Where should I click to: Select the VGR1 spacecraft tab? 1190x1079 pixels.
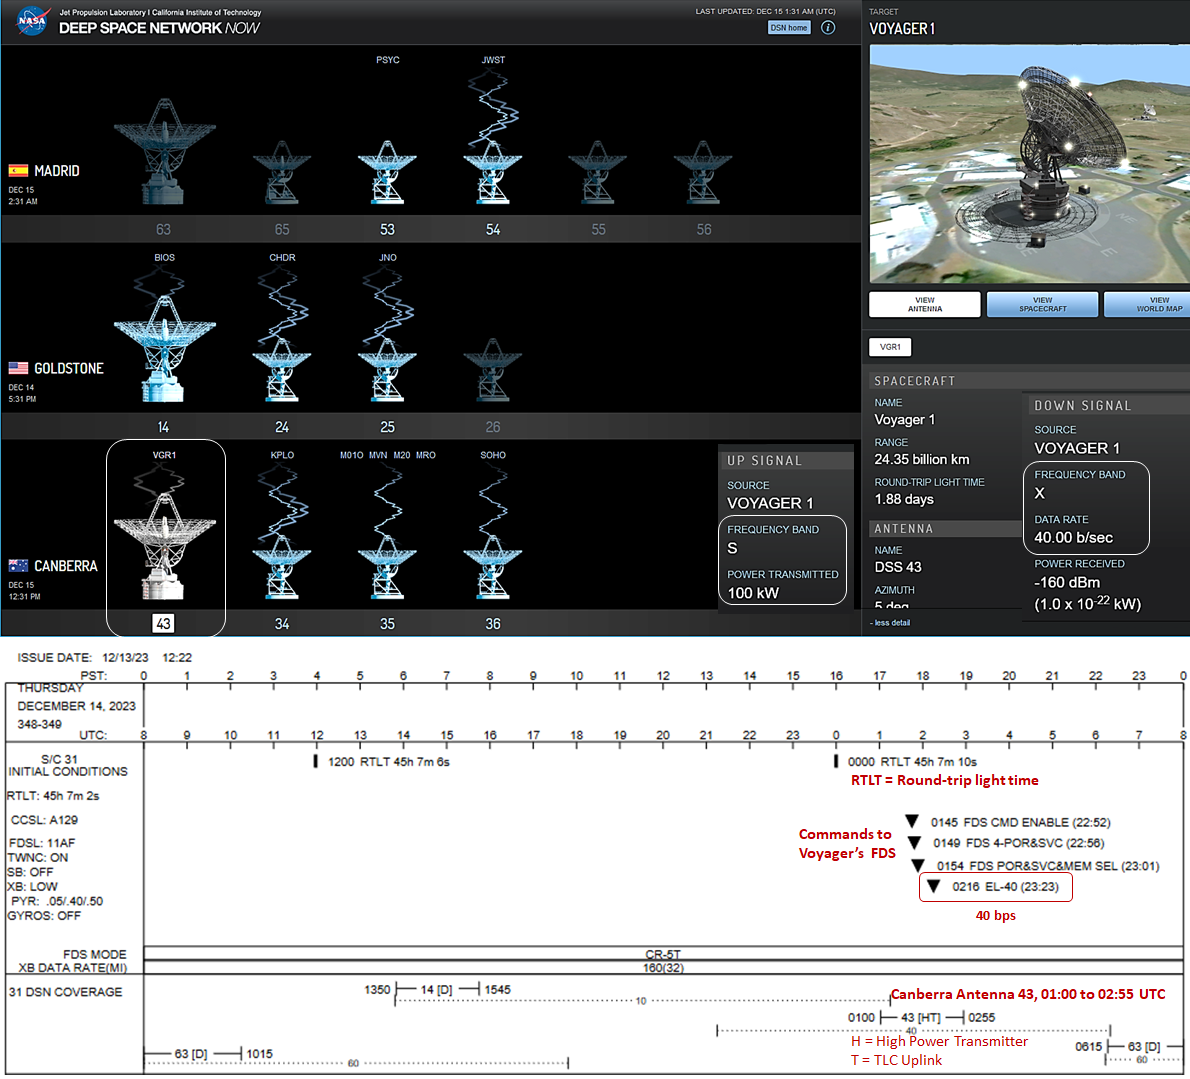click(890, 347)
